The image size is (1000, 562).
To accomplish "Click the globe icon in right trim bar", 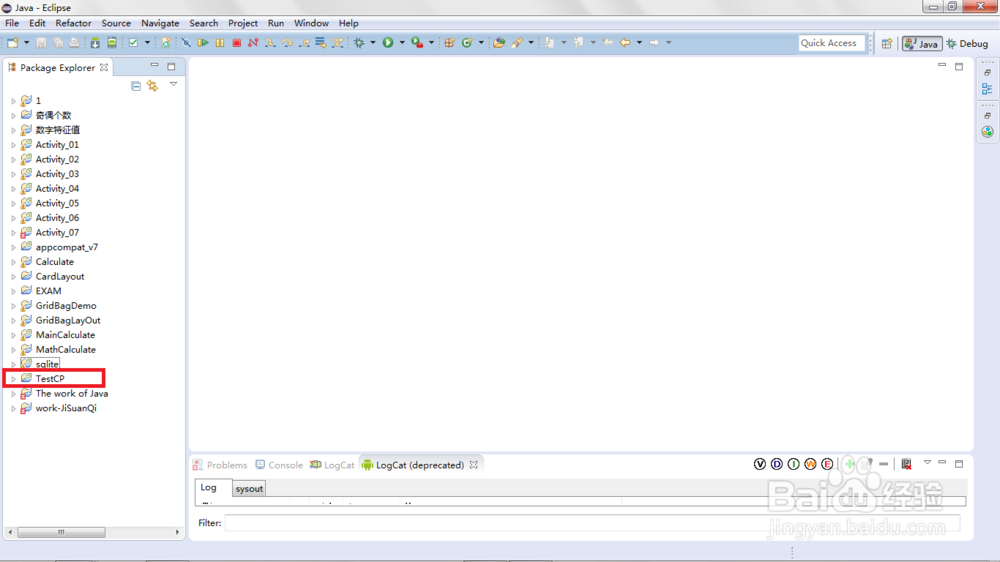I will click(987, 132).
